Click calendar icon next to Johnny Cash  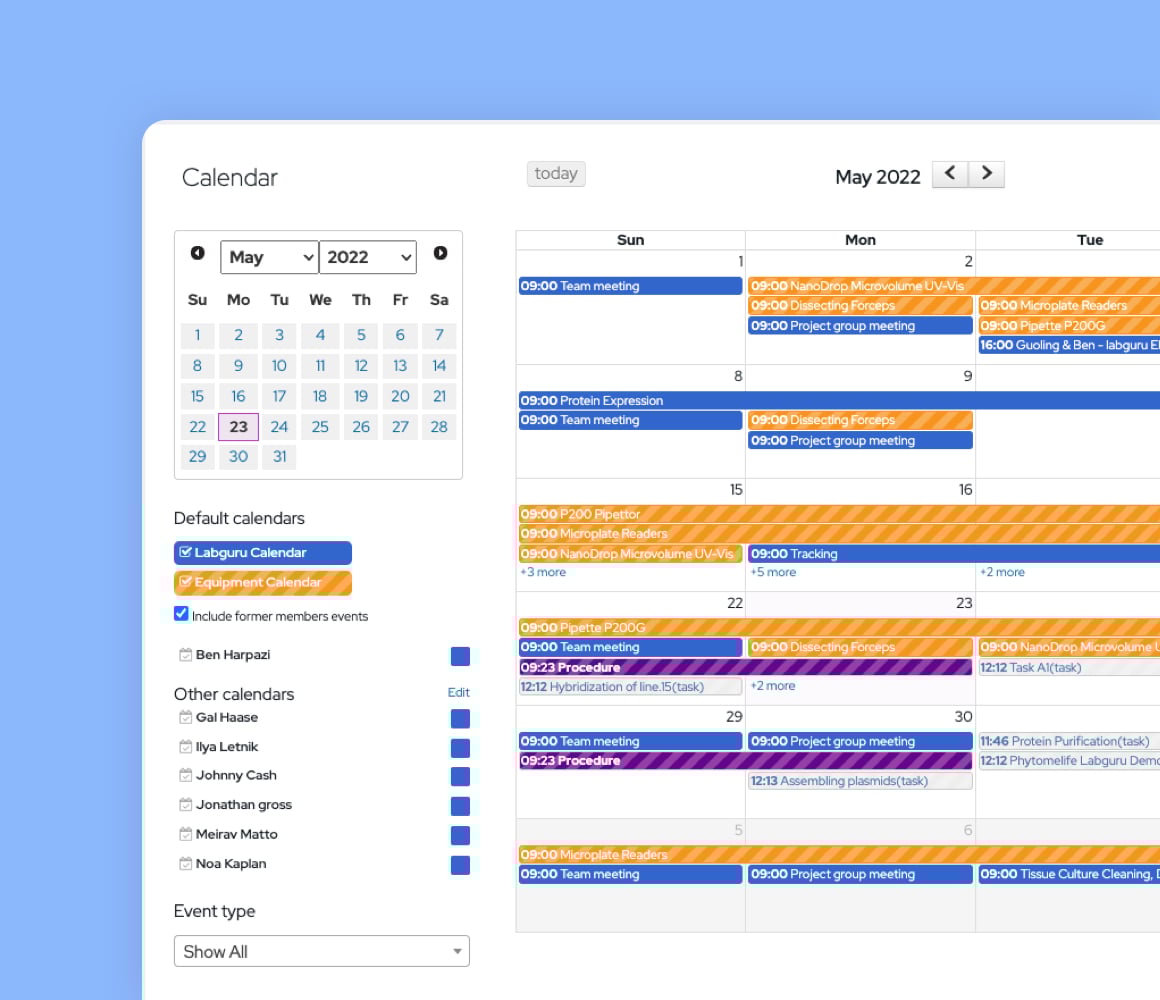[x=185, y=776]
